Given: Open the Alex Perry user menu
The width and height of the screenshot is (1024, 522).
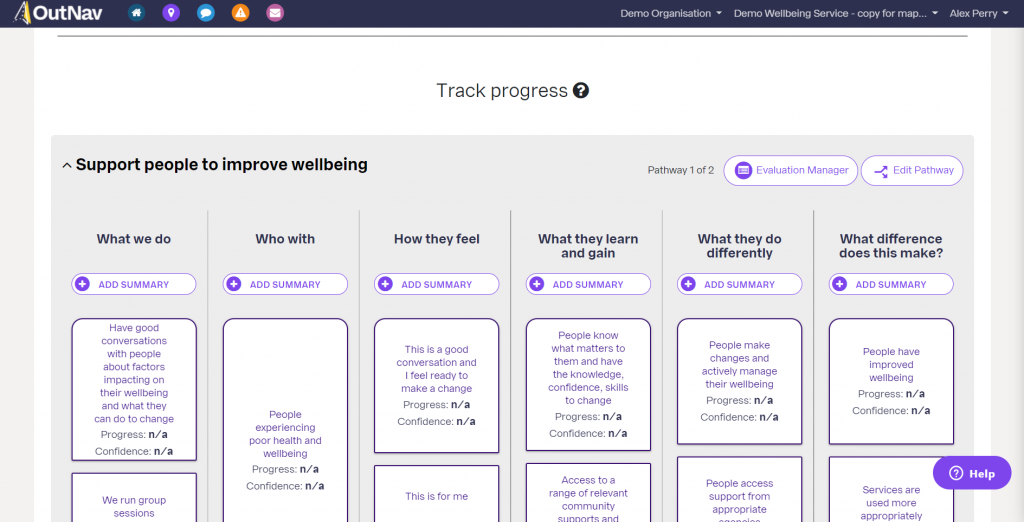Looking at the screenshot, I should pyautogui.click(x=978, y=14).
